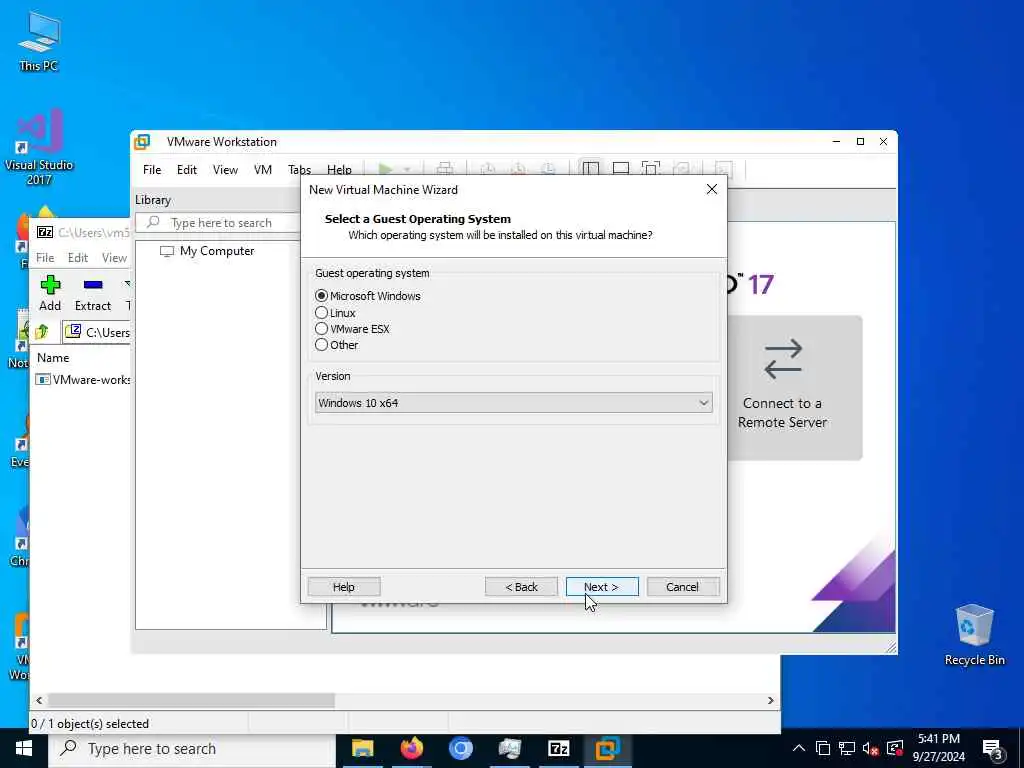Open the File menu in 7-Zip window

tap(45, 258)
